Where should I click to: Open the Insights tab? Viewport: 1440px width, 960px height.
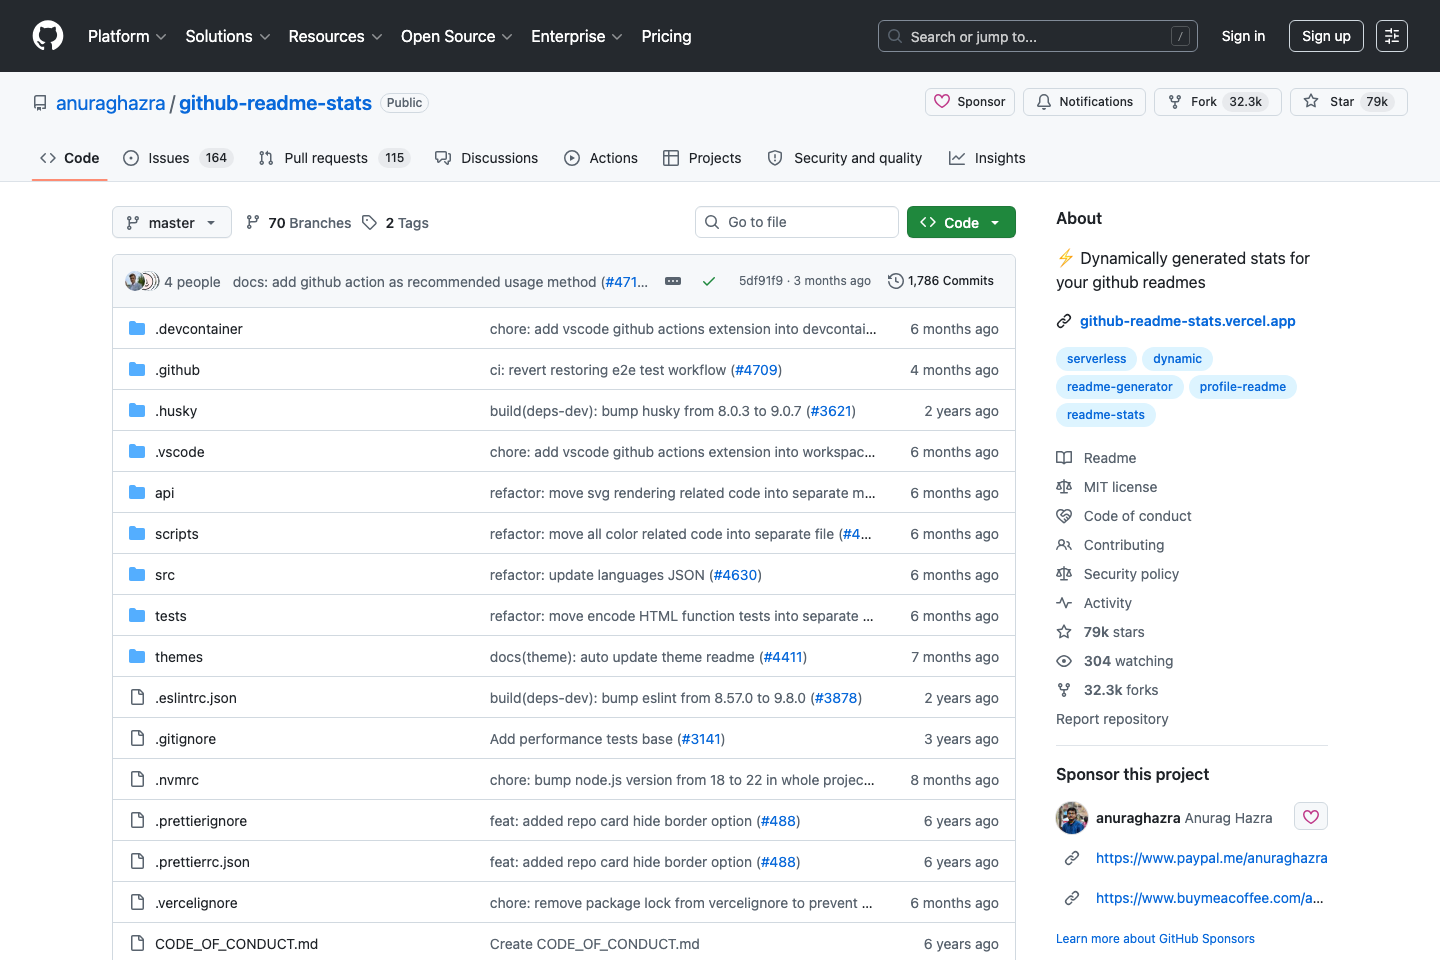click(987, 157)
